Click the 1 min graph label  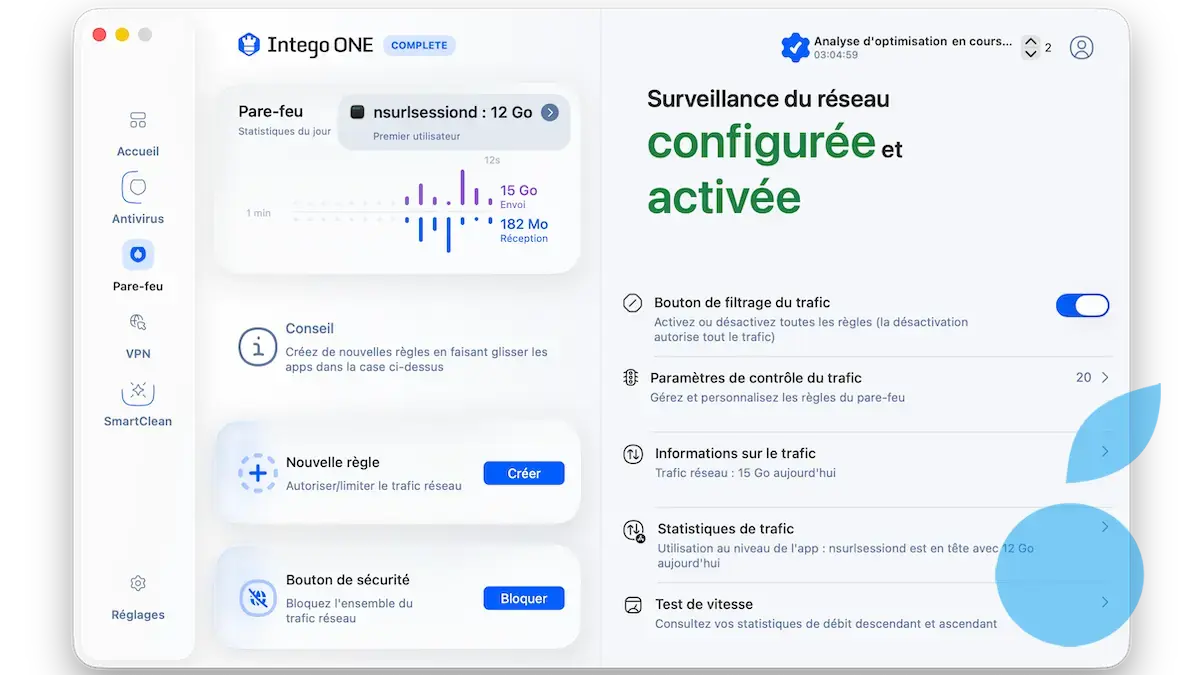point(258,213)
